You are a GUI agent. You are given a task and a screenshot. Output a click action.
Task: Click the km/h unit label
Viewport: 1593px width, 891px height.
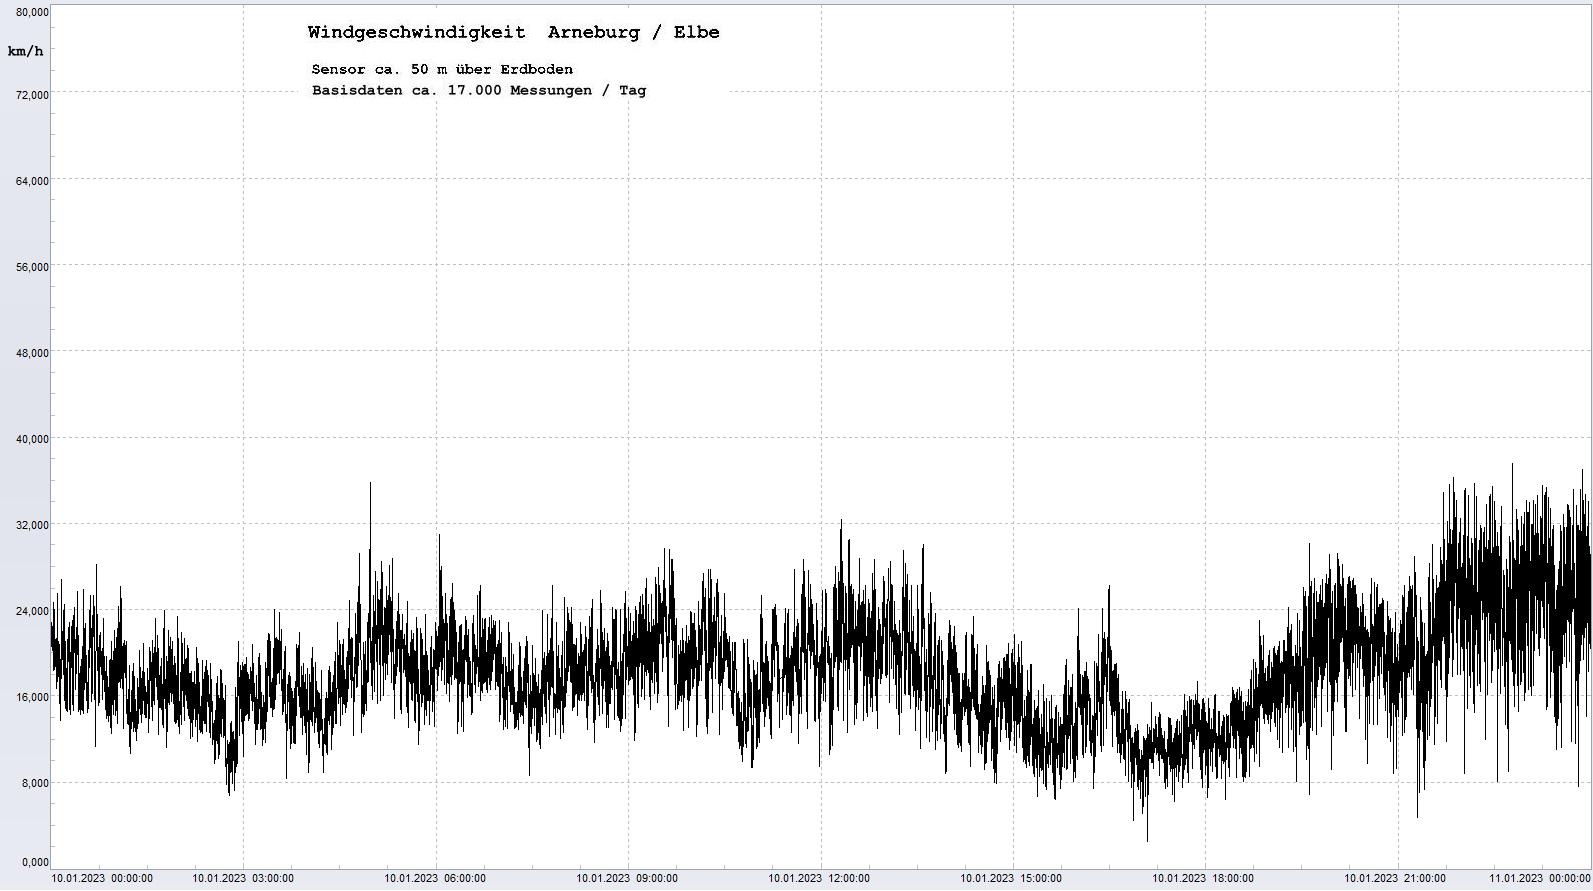(x=25, y=51)
